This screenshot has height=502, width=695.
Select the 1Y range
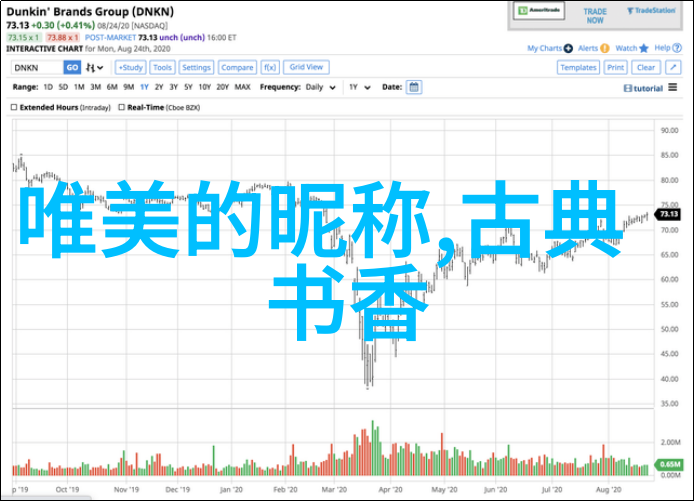pos(144,87)
